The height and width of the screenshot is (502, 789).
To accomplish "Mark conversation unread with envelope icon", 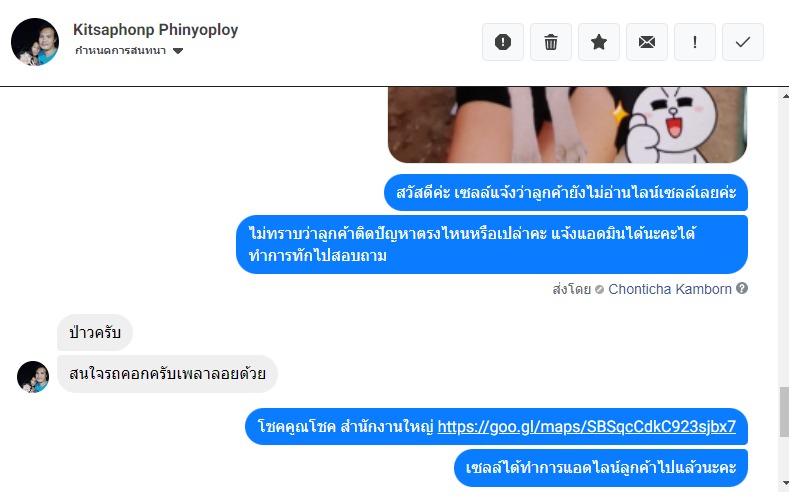I will pyautogui.click(x=647, y=42).
